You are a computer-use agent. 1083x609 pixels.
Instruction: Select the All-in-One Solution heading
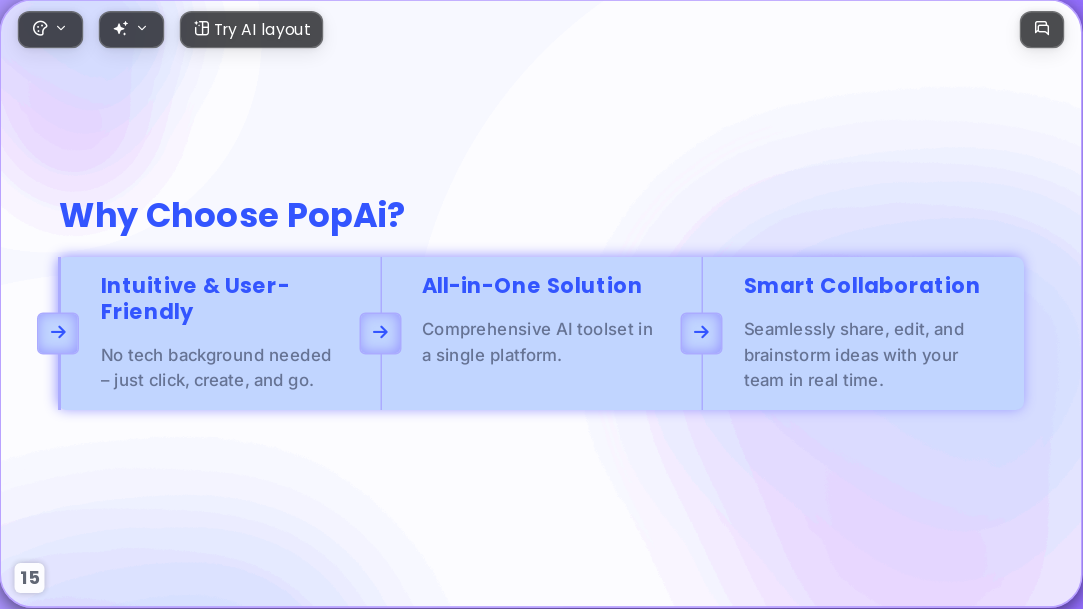[x=532, y=285]
